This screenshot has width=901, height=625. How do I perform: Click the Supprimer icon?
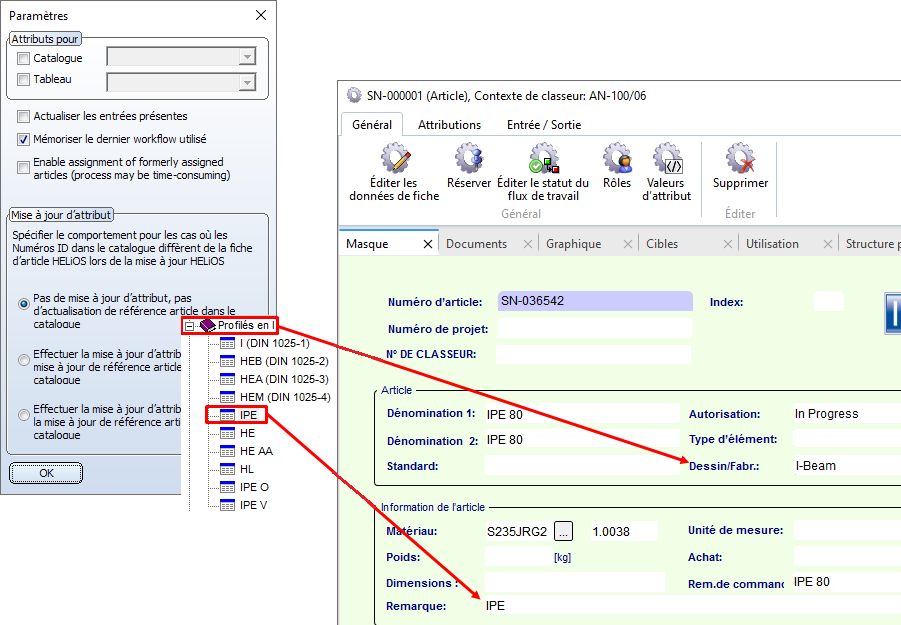(740, 158)
